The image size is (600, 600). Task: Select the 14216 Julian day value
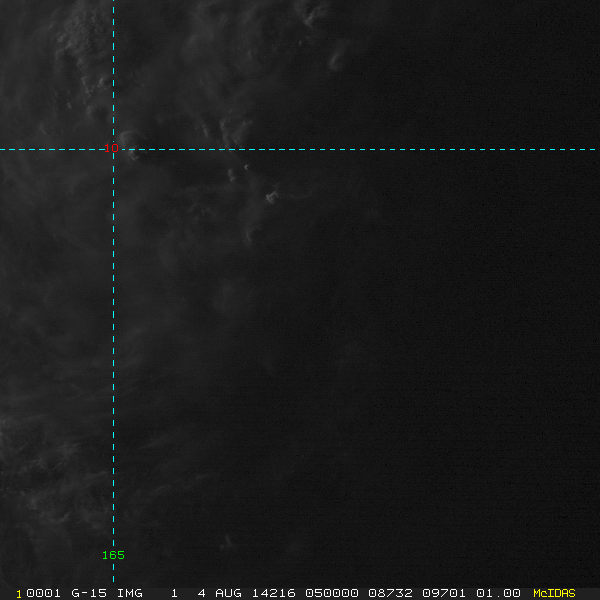click(x=275, y=593)
